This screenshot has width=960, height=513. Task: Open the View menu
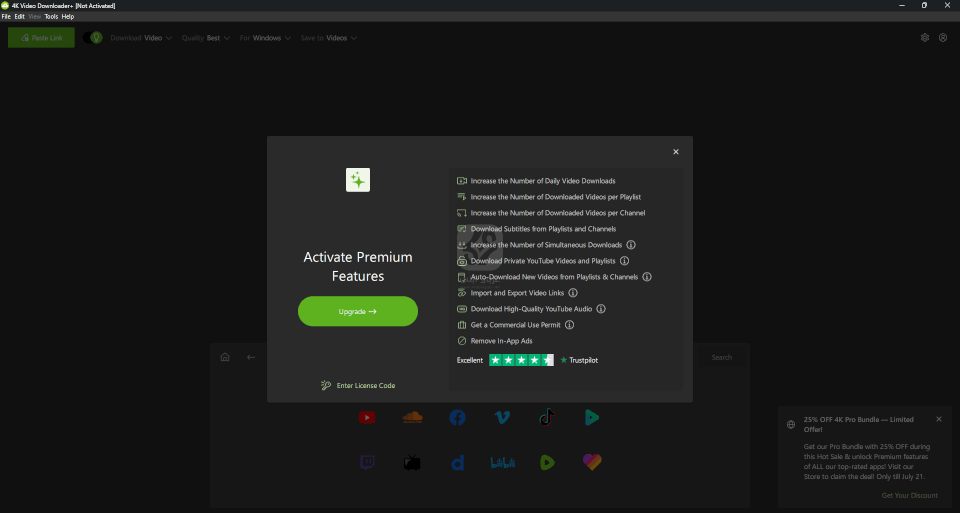[35, 17]
